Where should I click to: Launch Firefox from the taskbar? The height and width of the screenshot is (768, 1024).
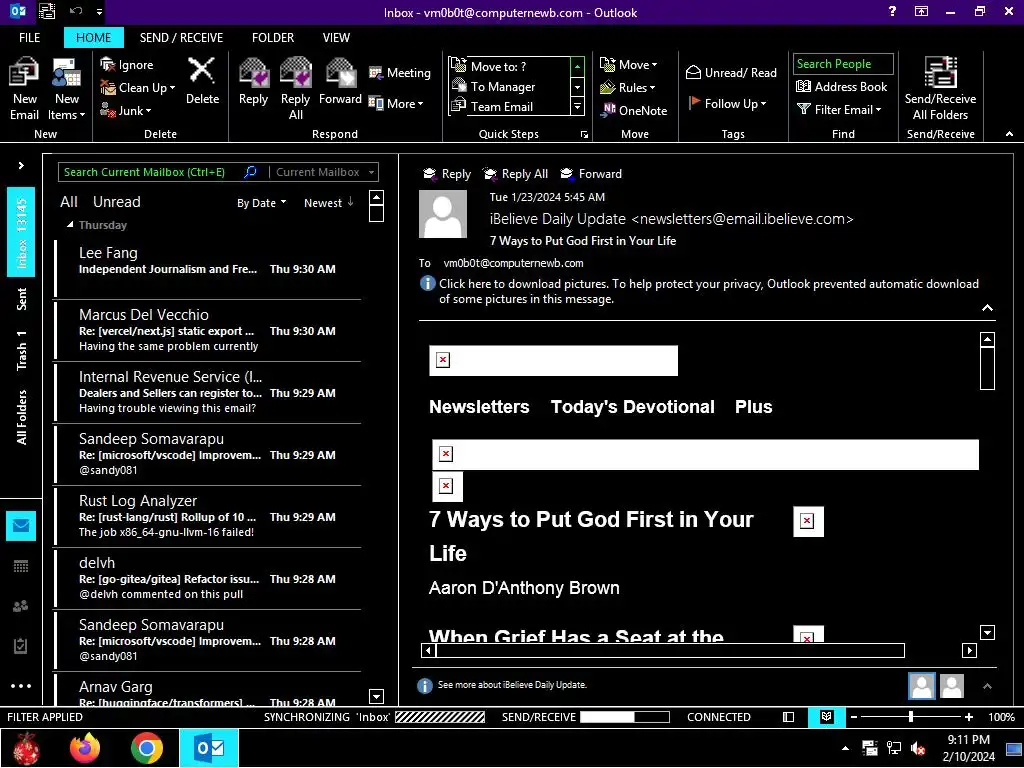85,748
